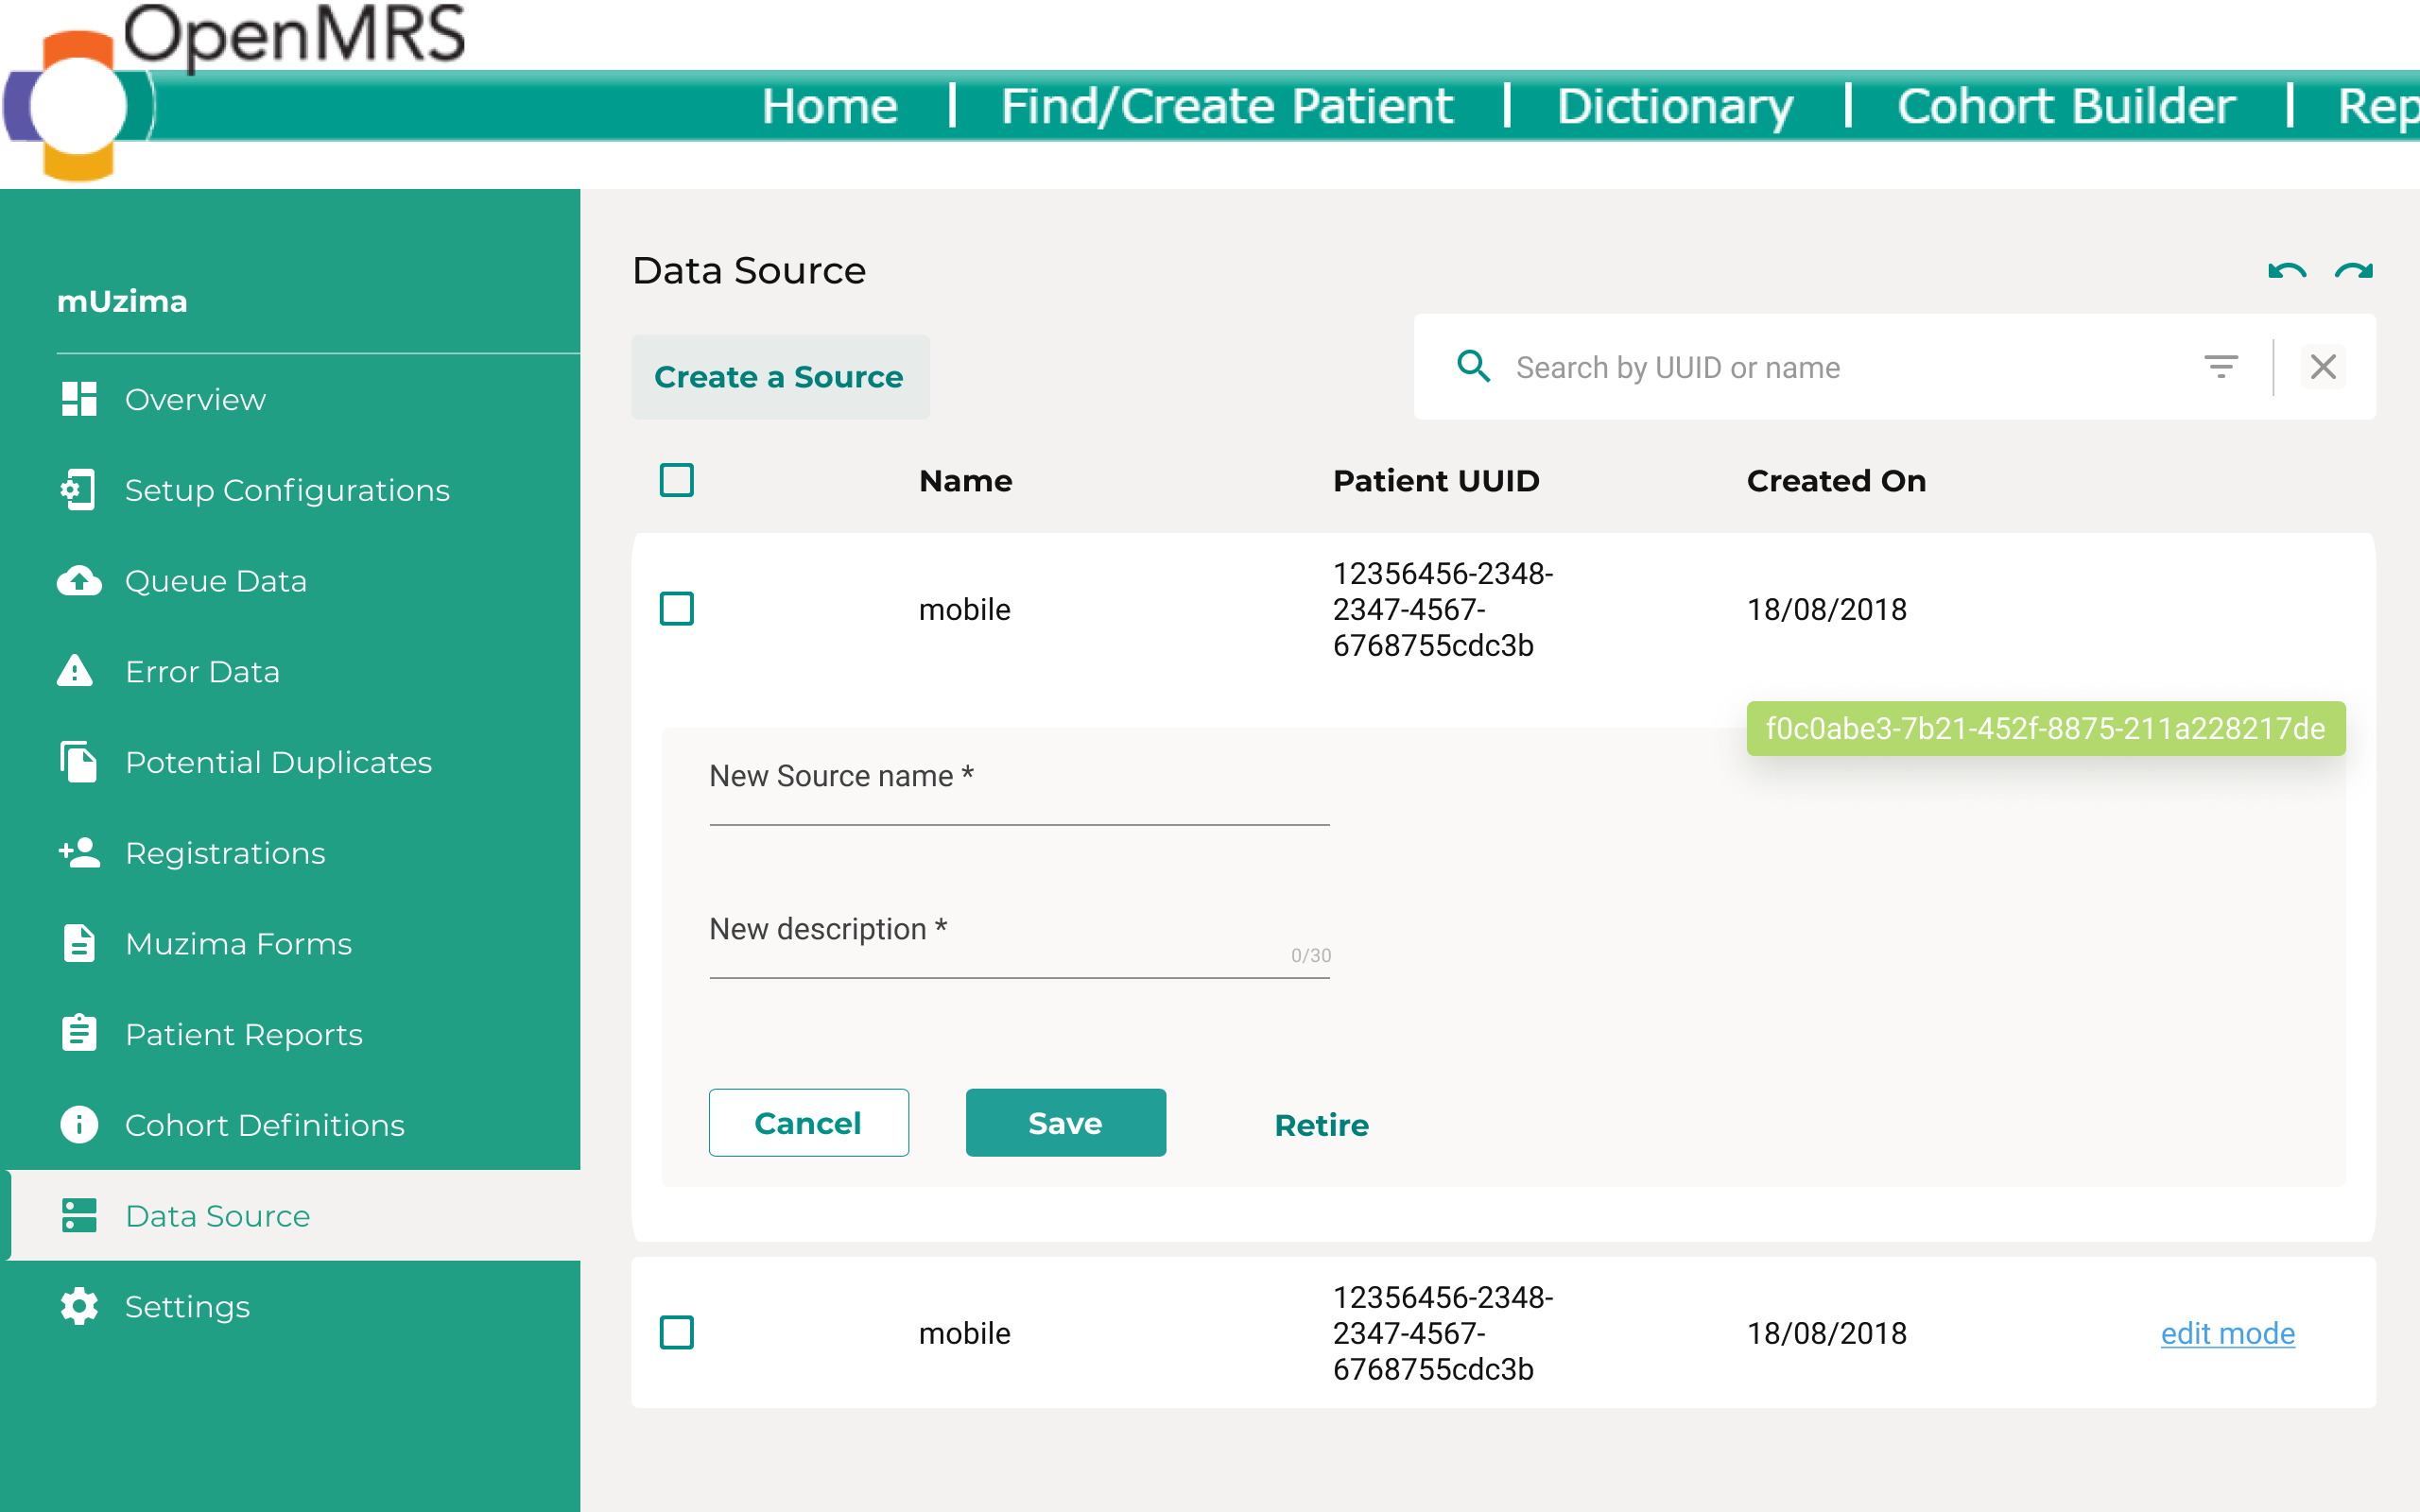Click the bottom row's name mobile
Screen dimensions: 2420x1512
tap(964, 1333)
